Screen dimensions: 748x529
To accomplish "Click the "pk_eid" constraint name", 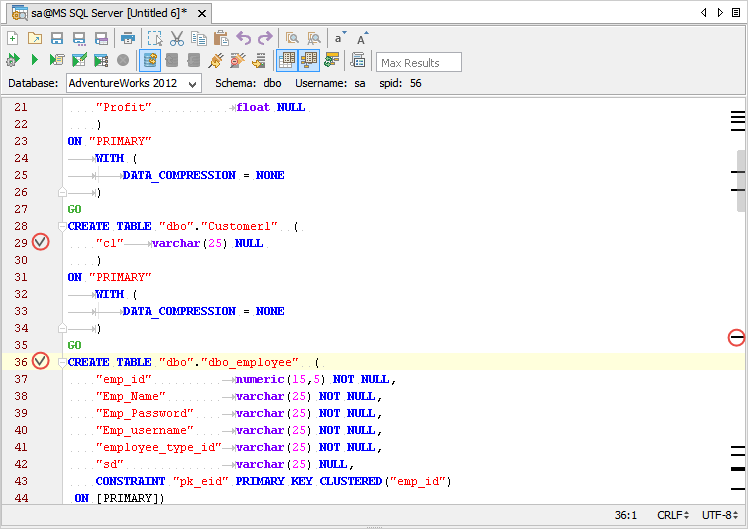I will (201, 482).
